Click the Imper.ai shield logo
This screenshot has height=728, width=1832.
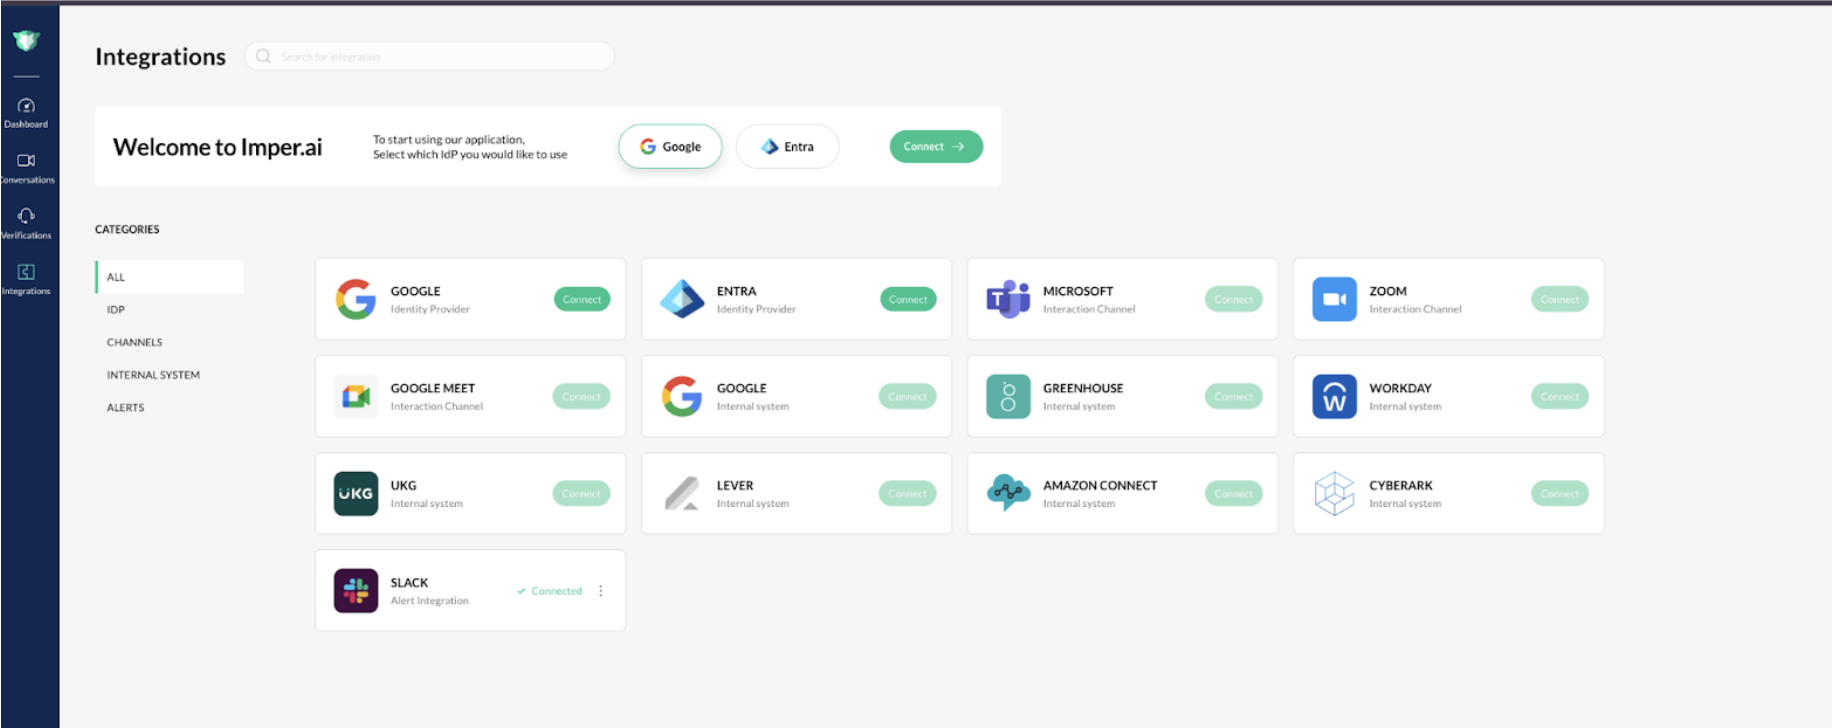point(26,40)
